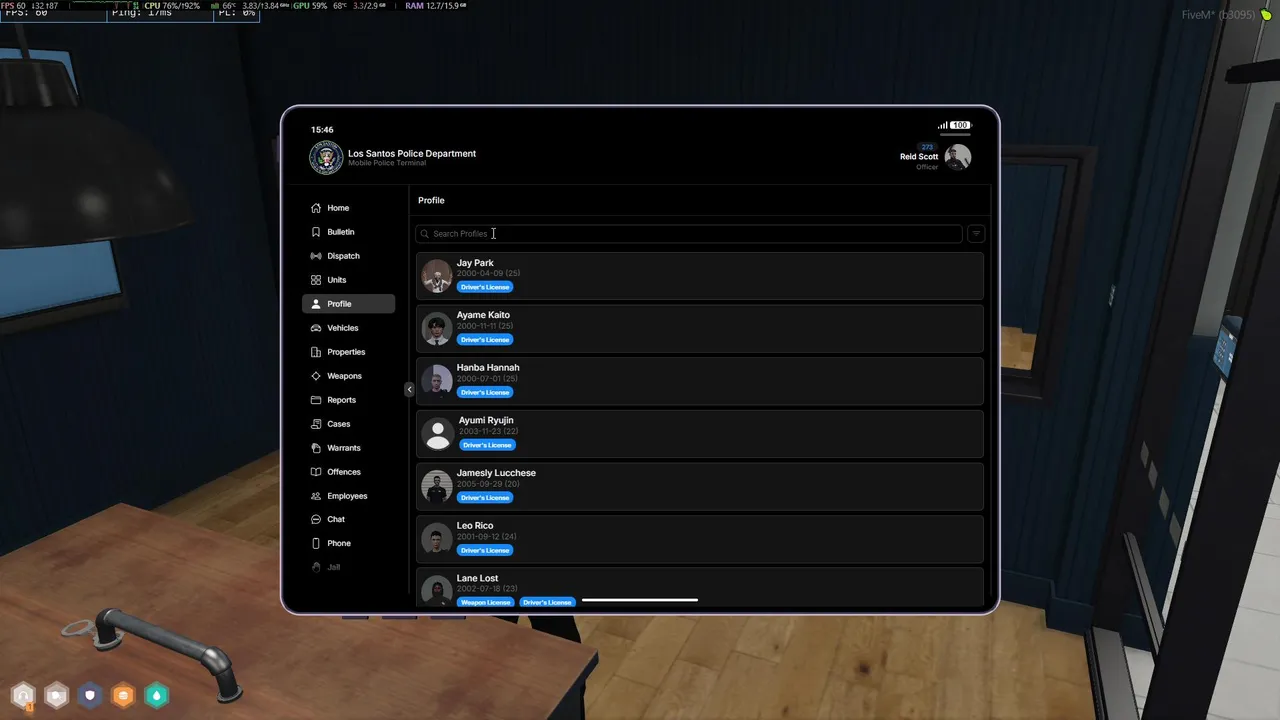Viewport: 1280px width, 720px height.
Task: Click the Los Santos Police Department title
Action: pos(412,154)
